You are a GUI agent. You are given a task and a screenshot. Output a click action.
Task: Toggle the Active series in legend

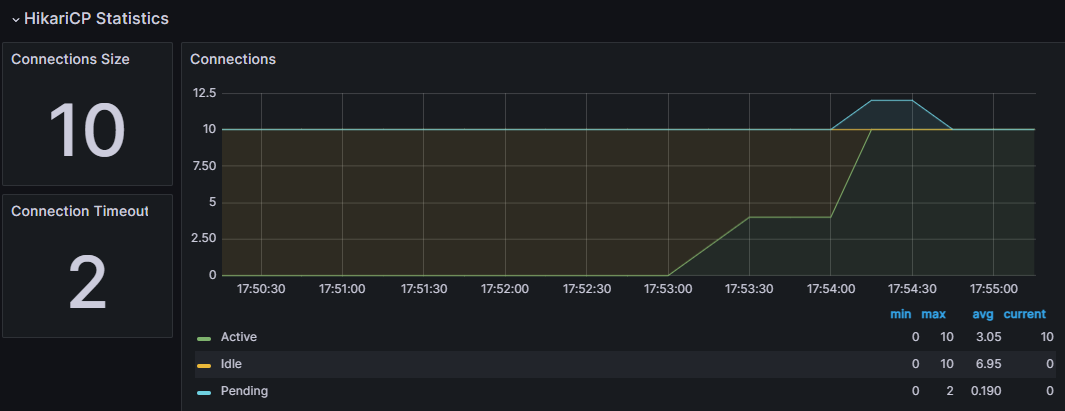[239, 337]
